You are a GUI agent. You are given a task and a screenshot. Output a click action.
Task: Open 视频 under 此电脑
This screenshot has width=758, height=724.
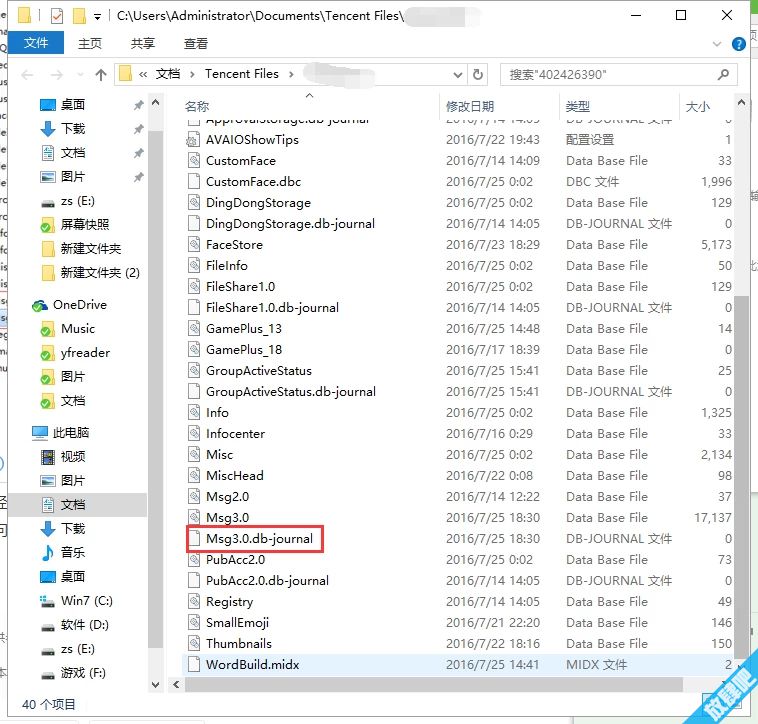point(73,457)
